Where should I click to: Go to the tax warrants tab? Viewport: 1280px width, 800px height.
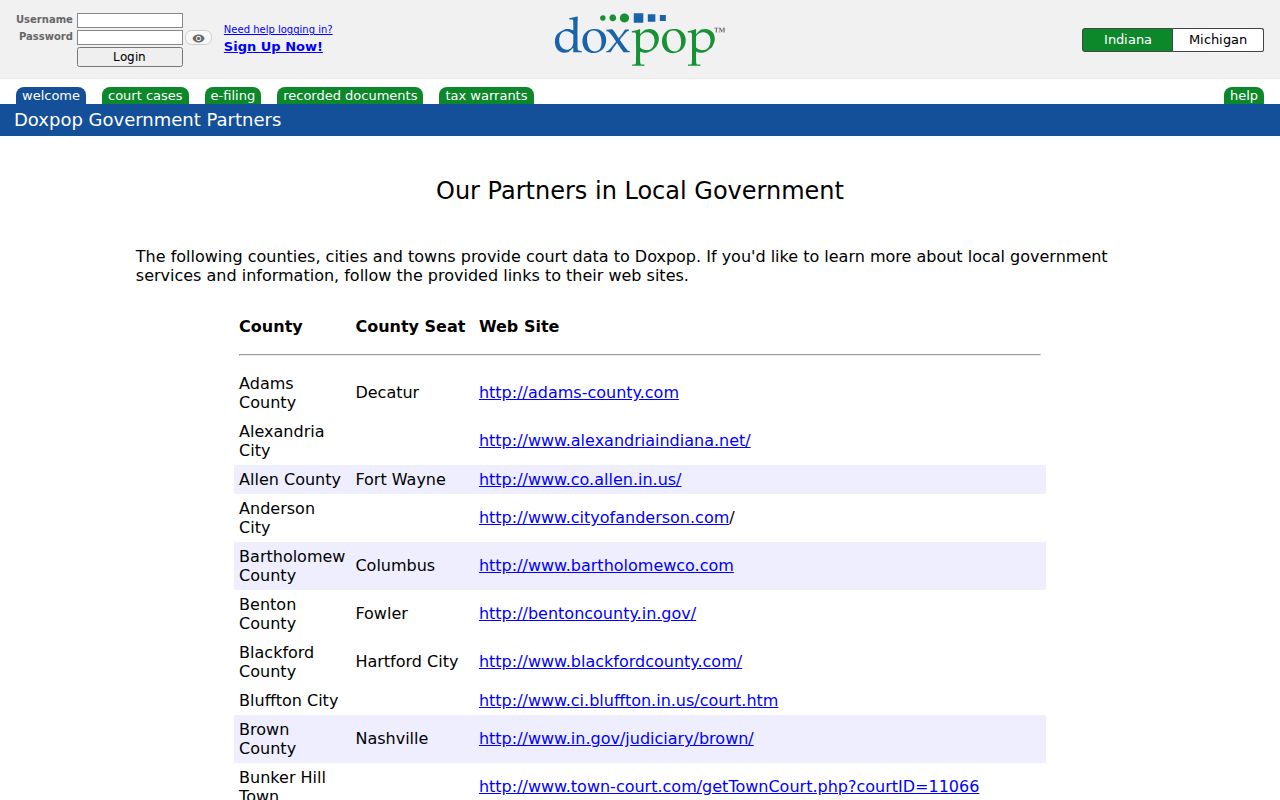(x=486, y=96)
